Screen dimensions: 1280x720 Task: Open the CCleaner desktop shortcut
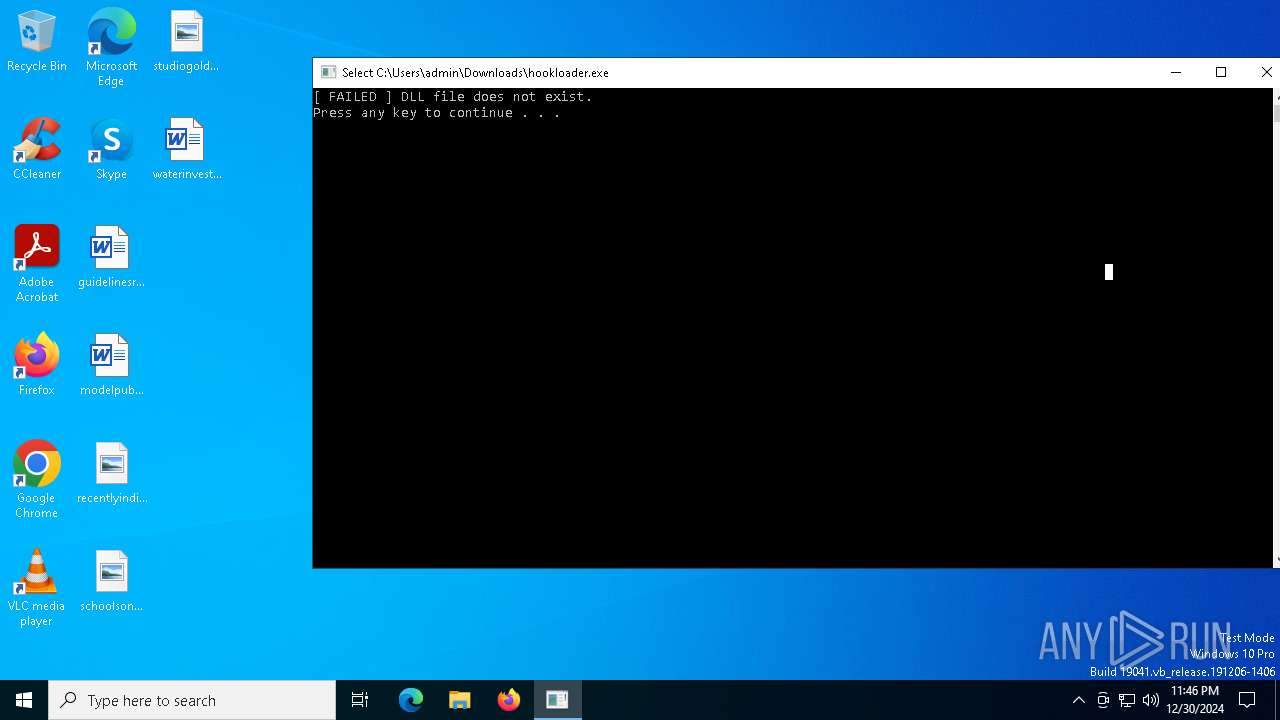click(x=37, y=150)
